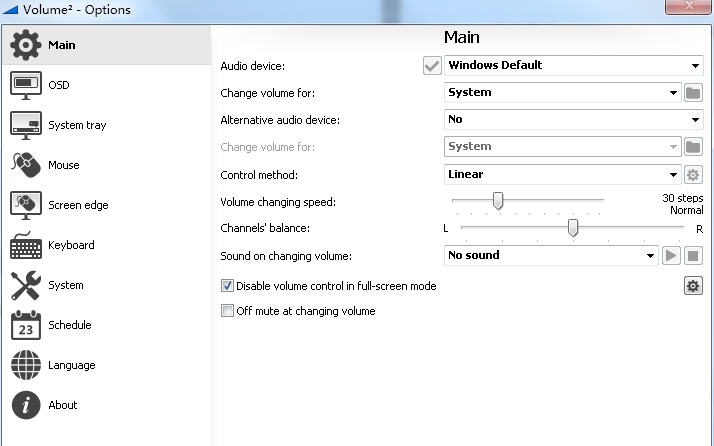The image size is (714, 446).
Task: Click folder icon beside disabled Change volume for
Action: (x=693, y=147)
